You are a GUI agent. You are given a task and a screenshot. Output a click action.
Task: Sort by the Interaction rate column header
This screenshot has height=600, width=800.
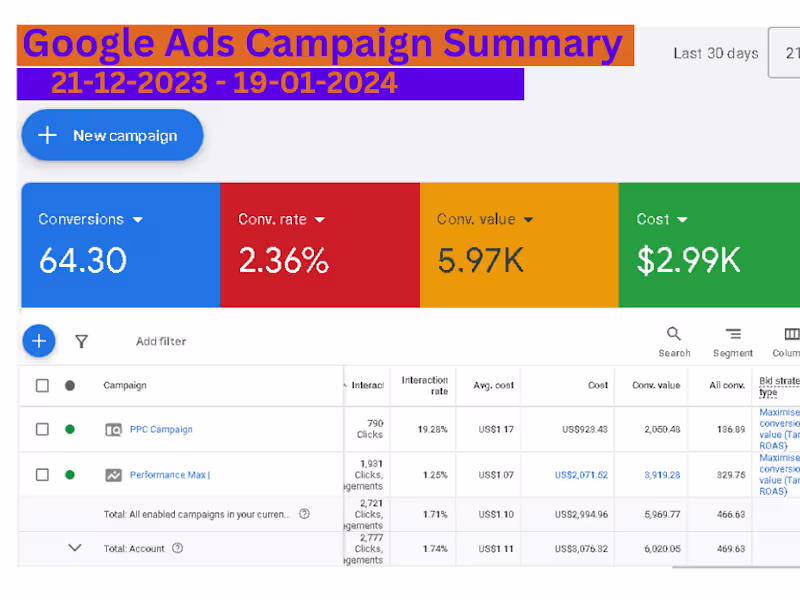click(x=424, y=385)
